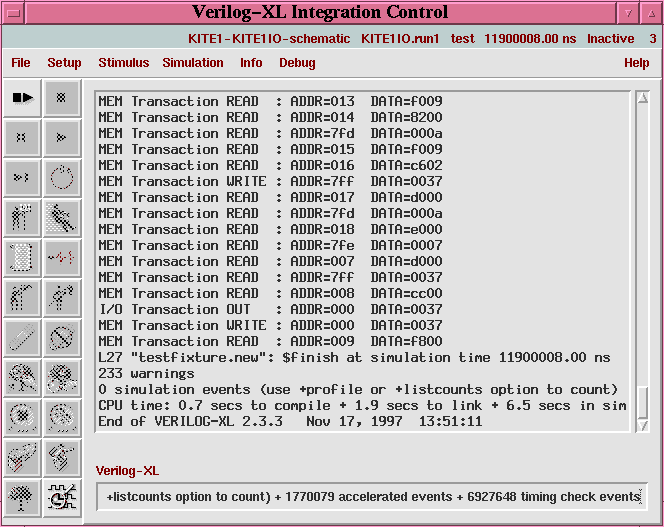Viewport: 664px width, 527px height.
Task: Click the Start Interactive stop-and-arrow icon
Action: 22,98
